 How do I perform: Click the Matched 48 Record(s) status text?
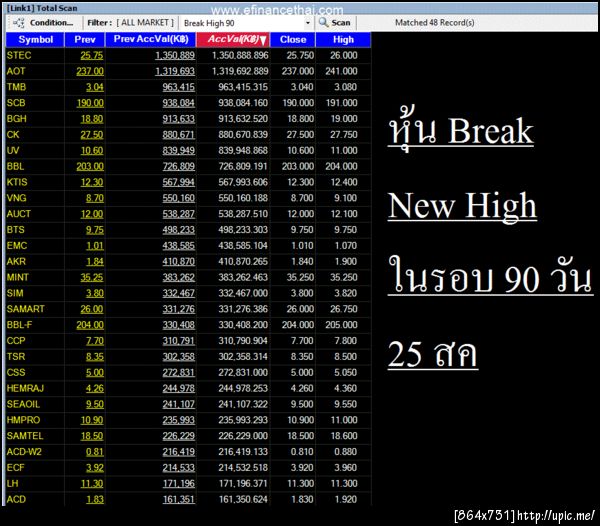click(x=435, y=23)
